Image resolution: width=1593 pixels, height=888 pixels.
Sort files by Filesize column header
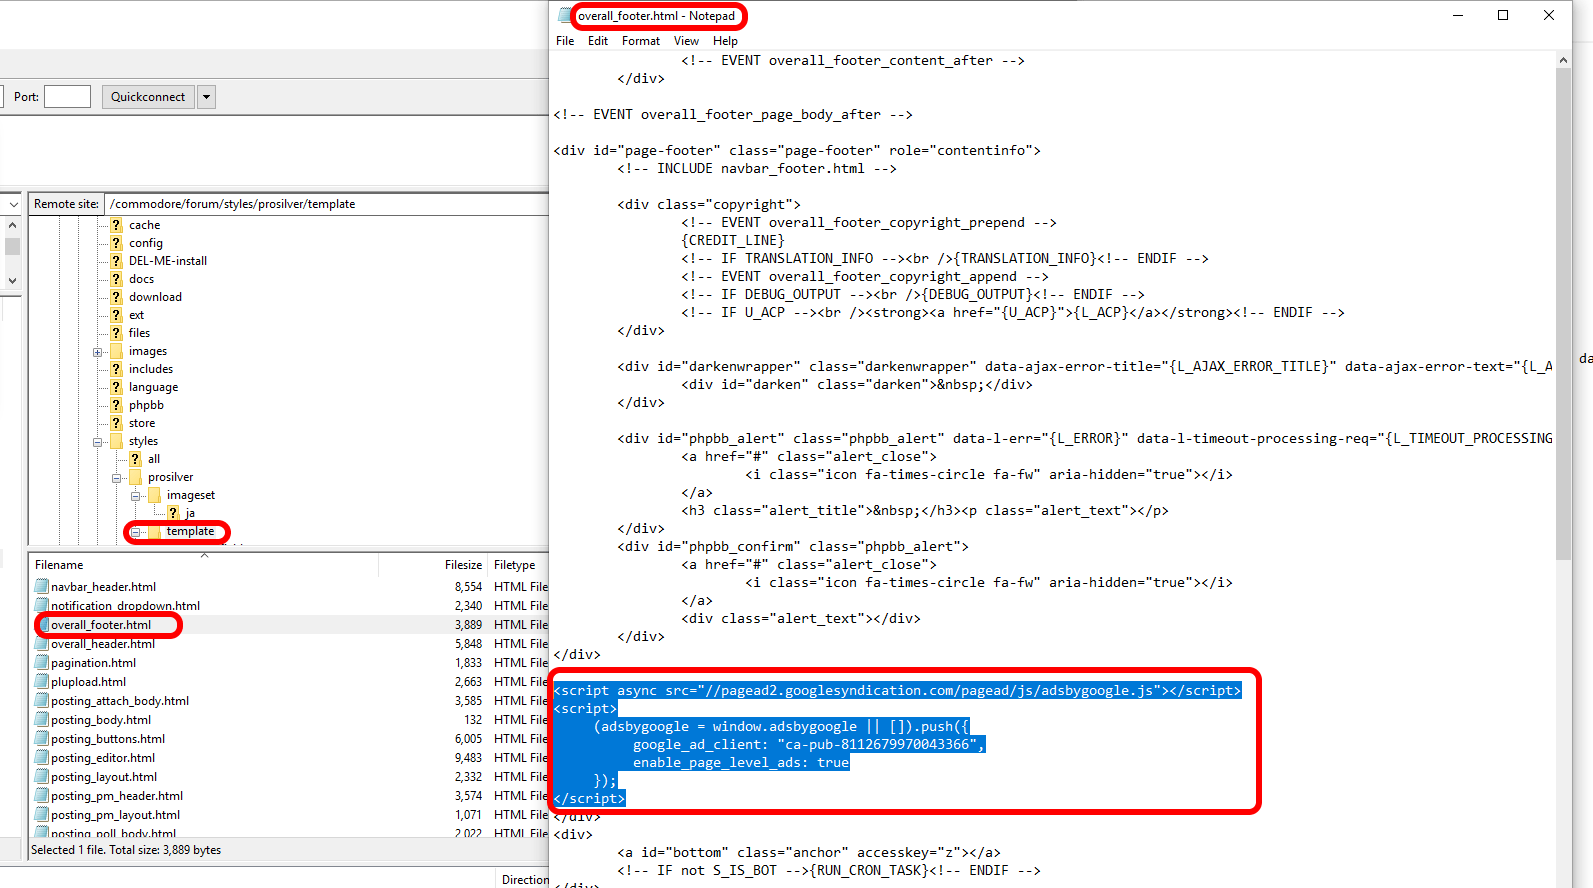click(462, 565)
